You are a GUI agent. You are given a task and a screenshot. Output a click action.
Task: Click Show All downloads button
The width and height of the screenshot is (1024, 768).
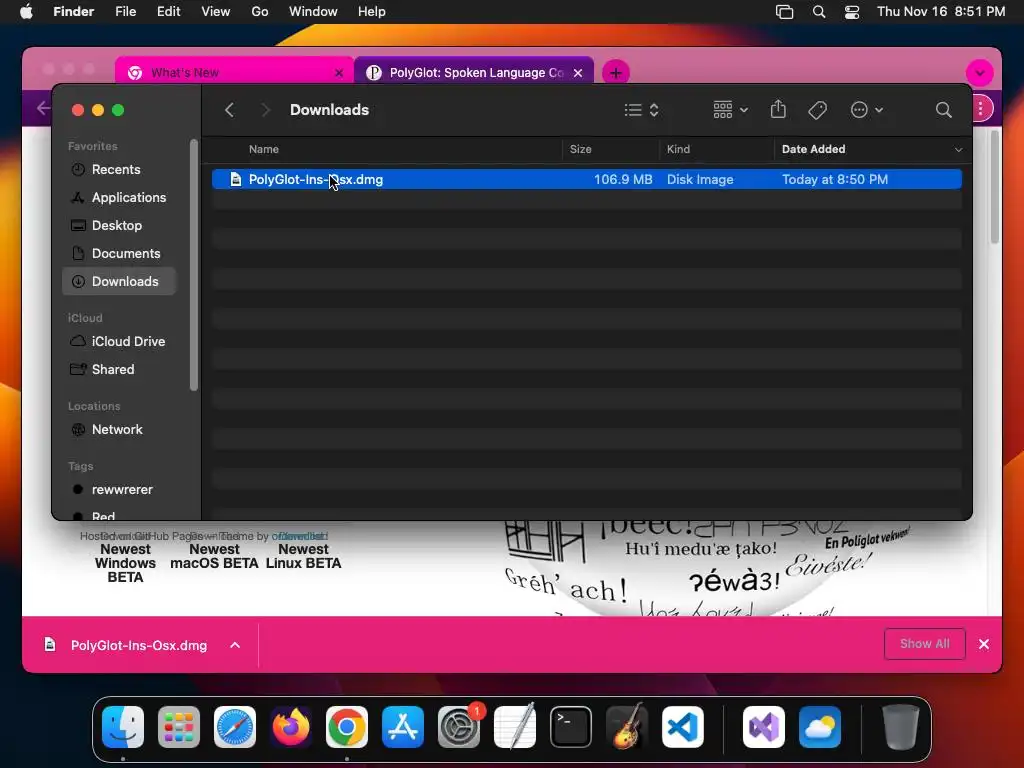924,644
